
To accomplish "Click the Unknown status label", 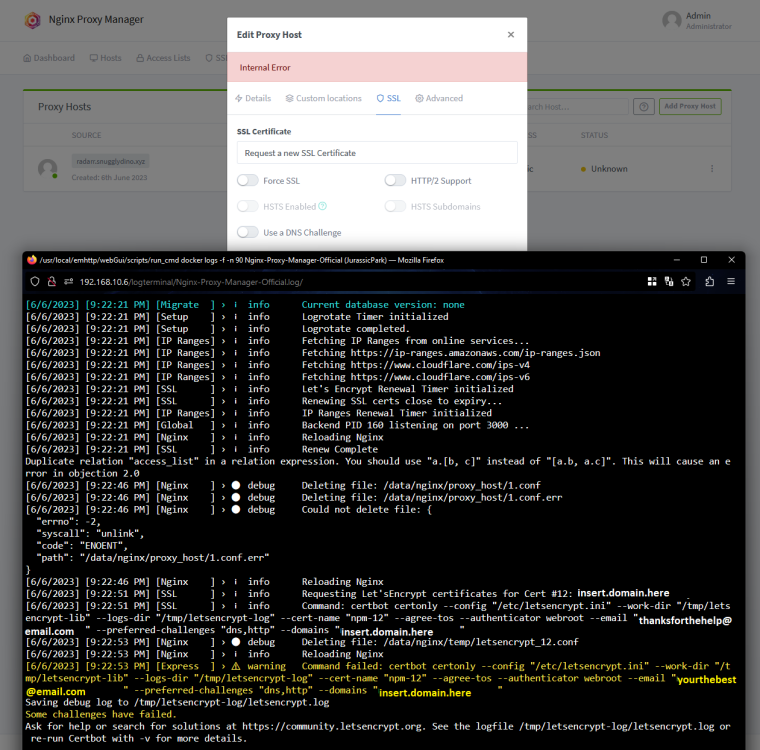I will click(609, 169).
